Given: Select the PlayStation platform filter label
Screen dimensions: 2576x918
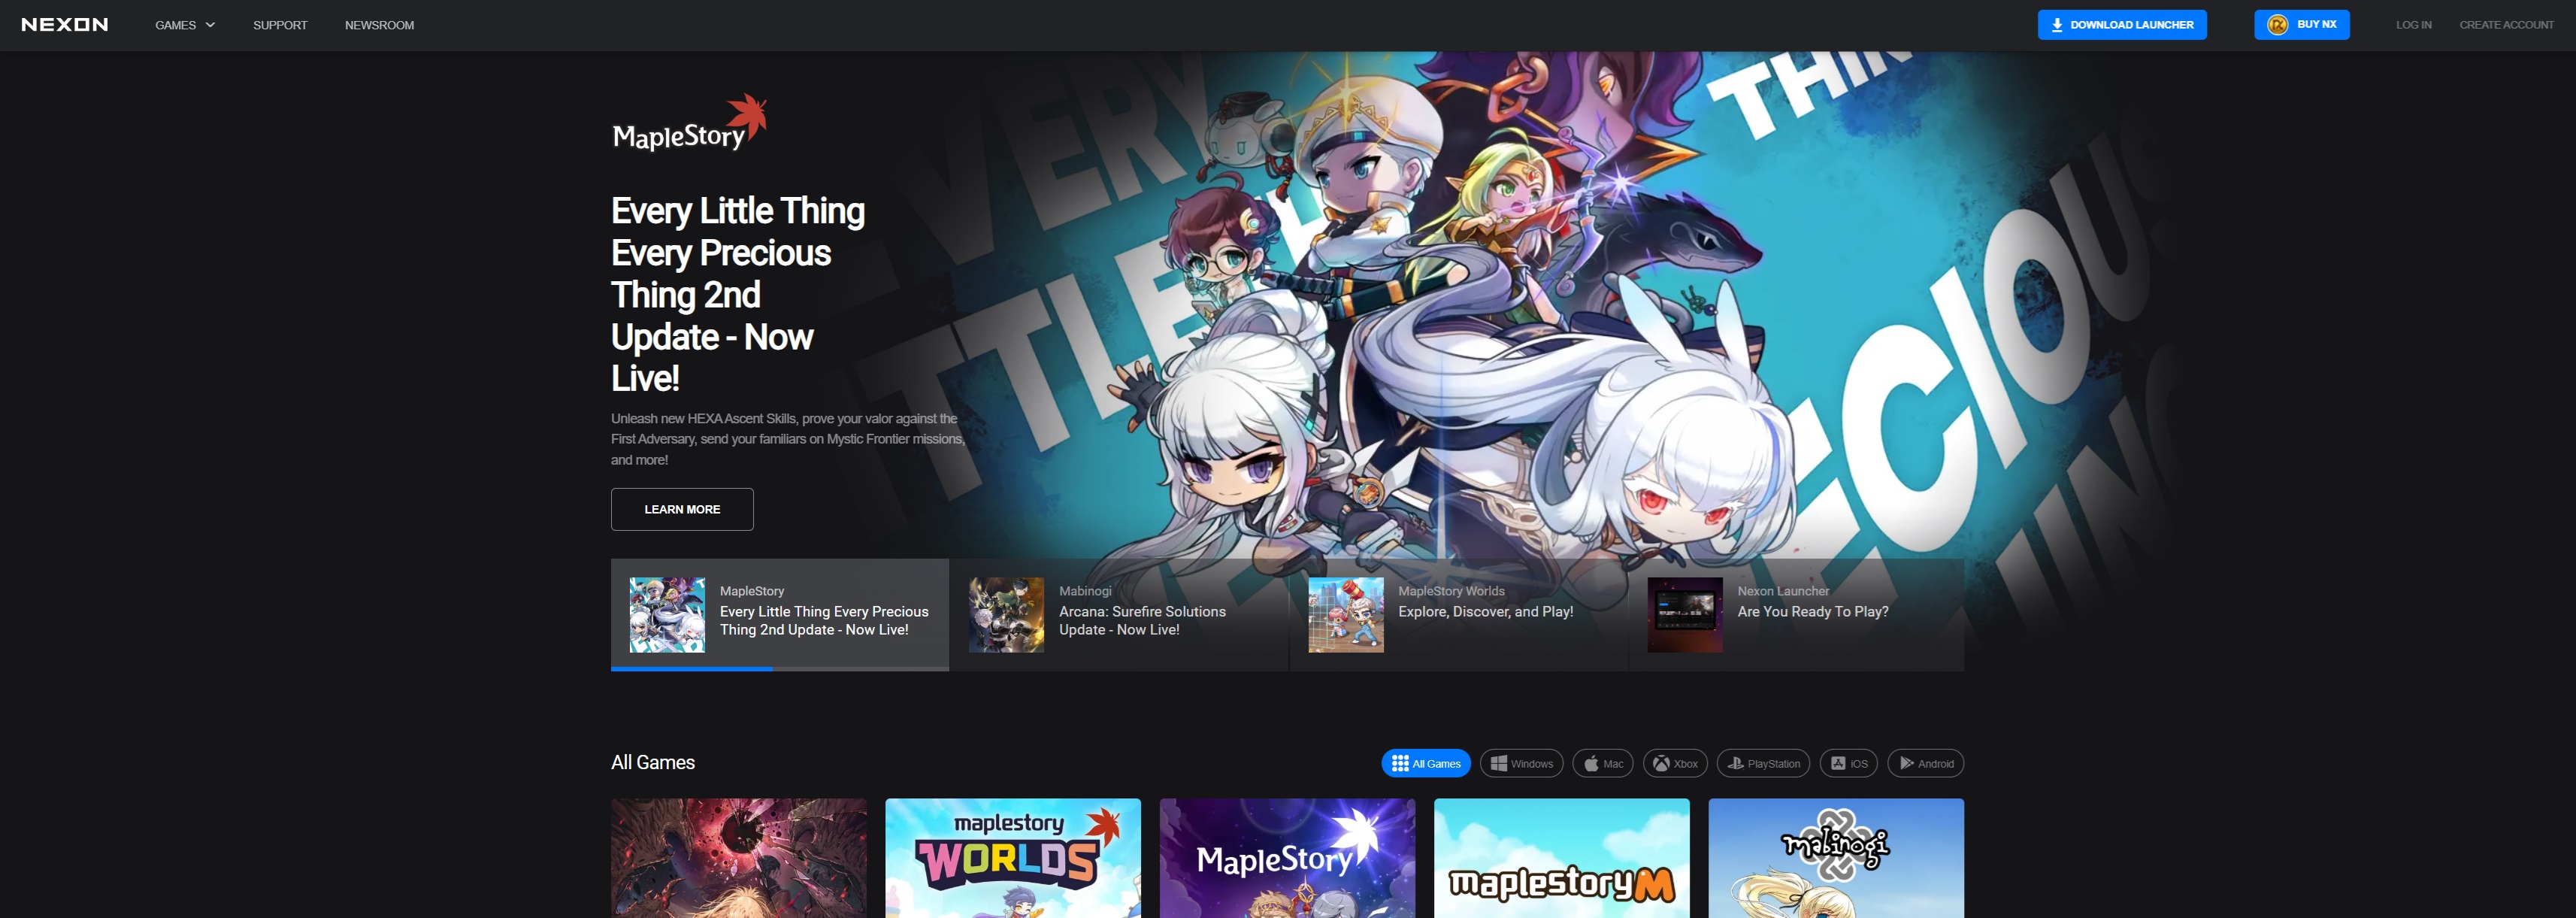Looking at the screenshot, I should point(1773,764).
